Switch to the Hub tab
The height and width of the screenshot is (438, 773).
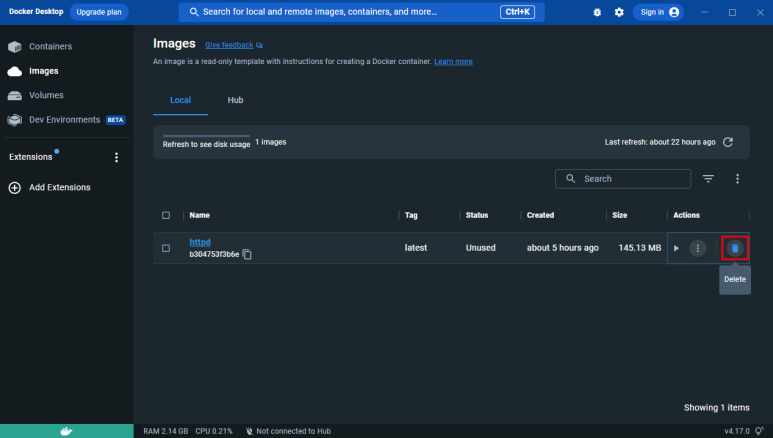235,100
